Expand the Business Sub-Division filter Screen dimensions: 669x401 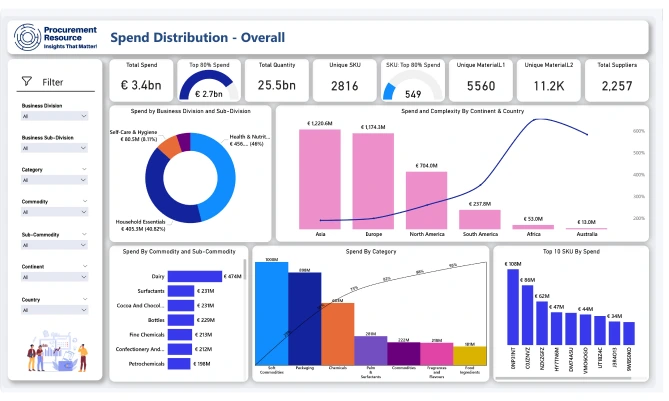click(x=57, y=149)
